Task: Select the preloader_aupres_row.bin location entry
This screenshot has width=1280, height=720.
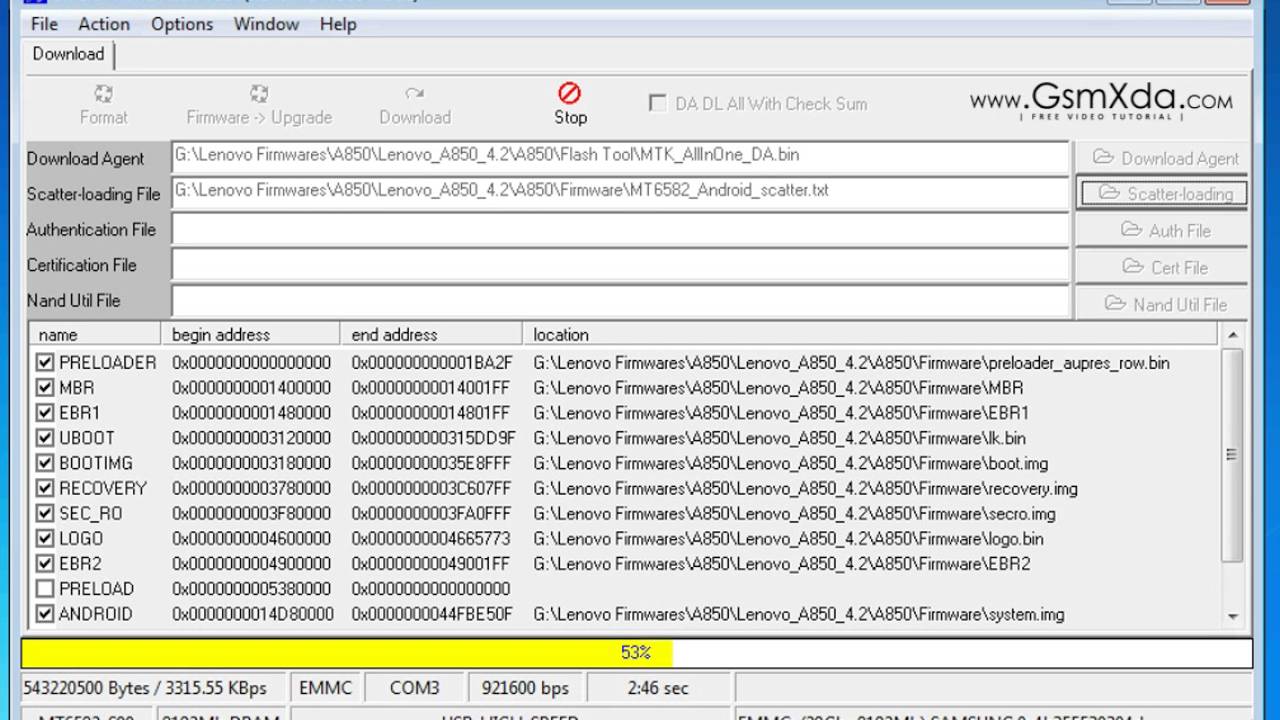Action: tap(851, 362)
